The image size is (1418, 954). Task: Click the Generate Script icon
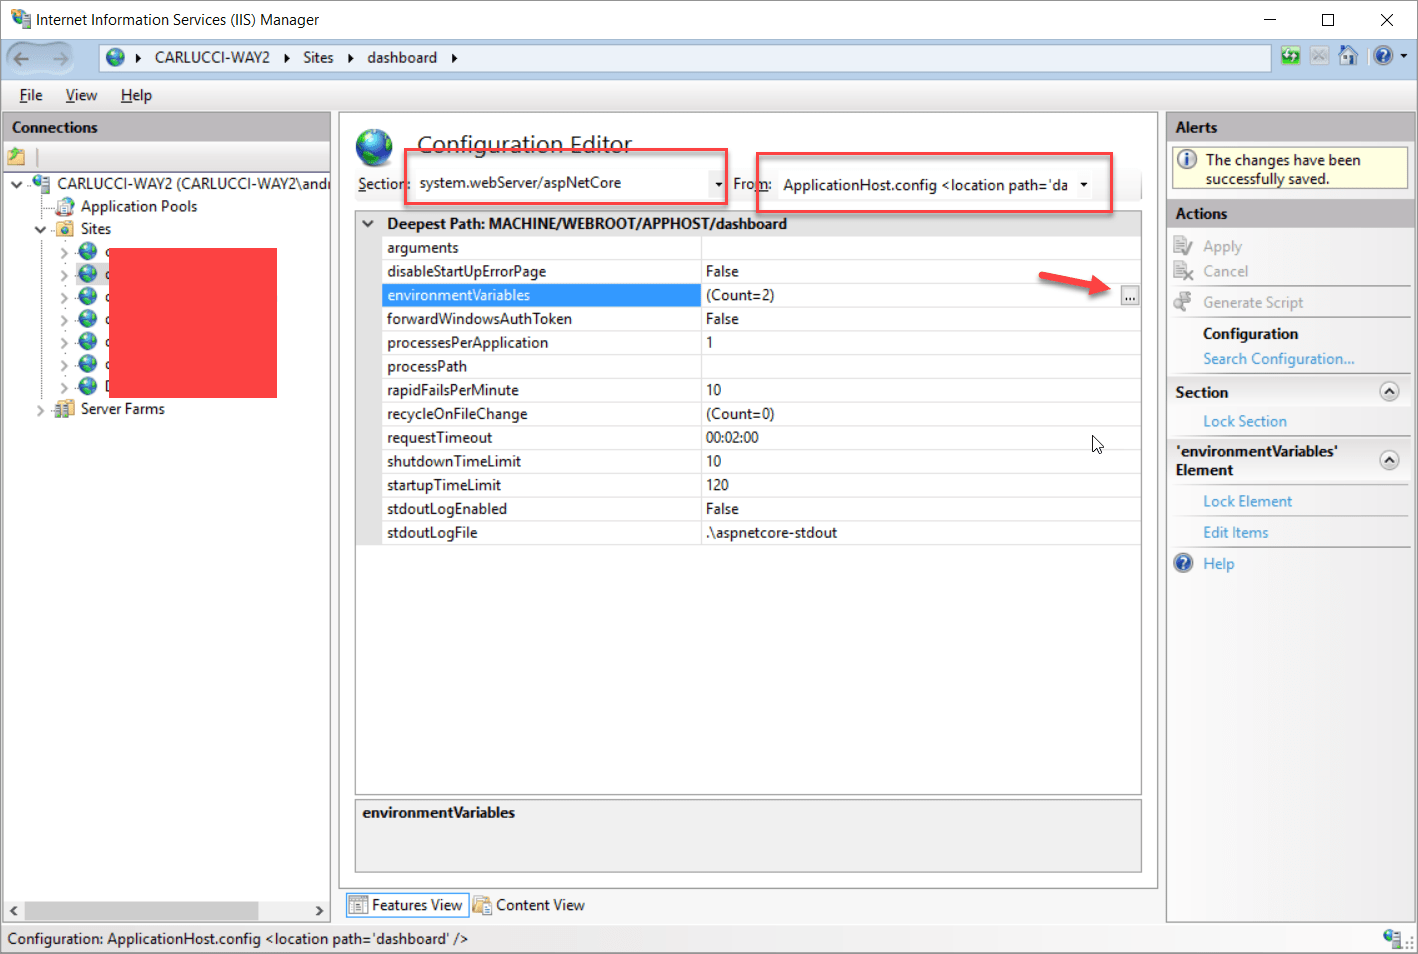coord(1184,302)
